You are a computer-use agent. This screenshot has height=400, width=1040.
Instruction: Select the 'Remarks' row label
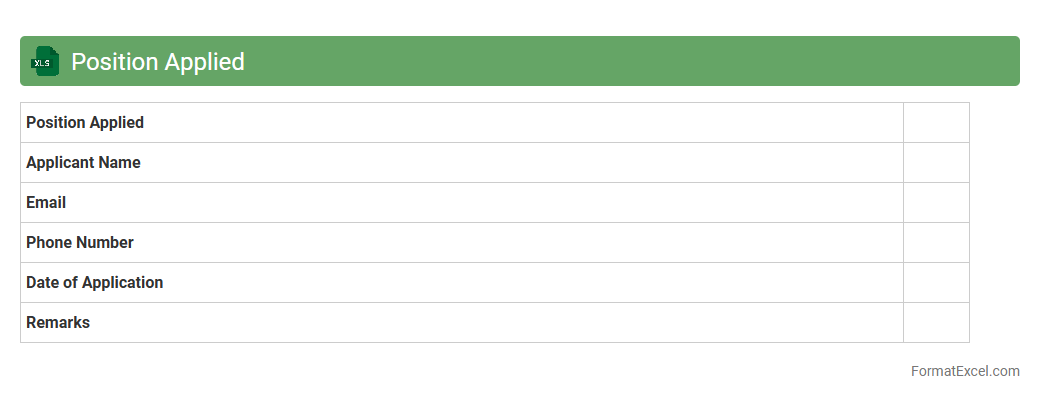[x=58, y=323]
